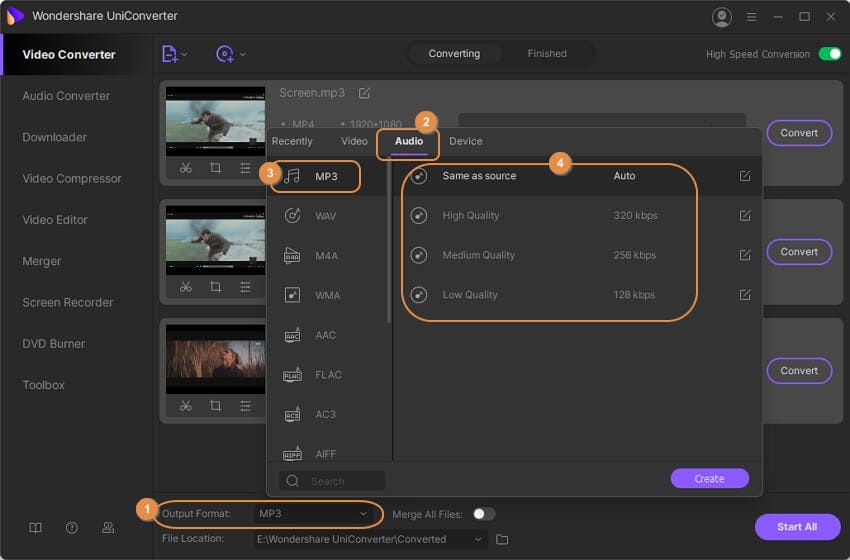Screen dimensions: 850x560
Task: Open the user guide book icon
Action: (x=35, y=527)
